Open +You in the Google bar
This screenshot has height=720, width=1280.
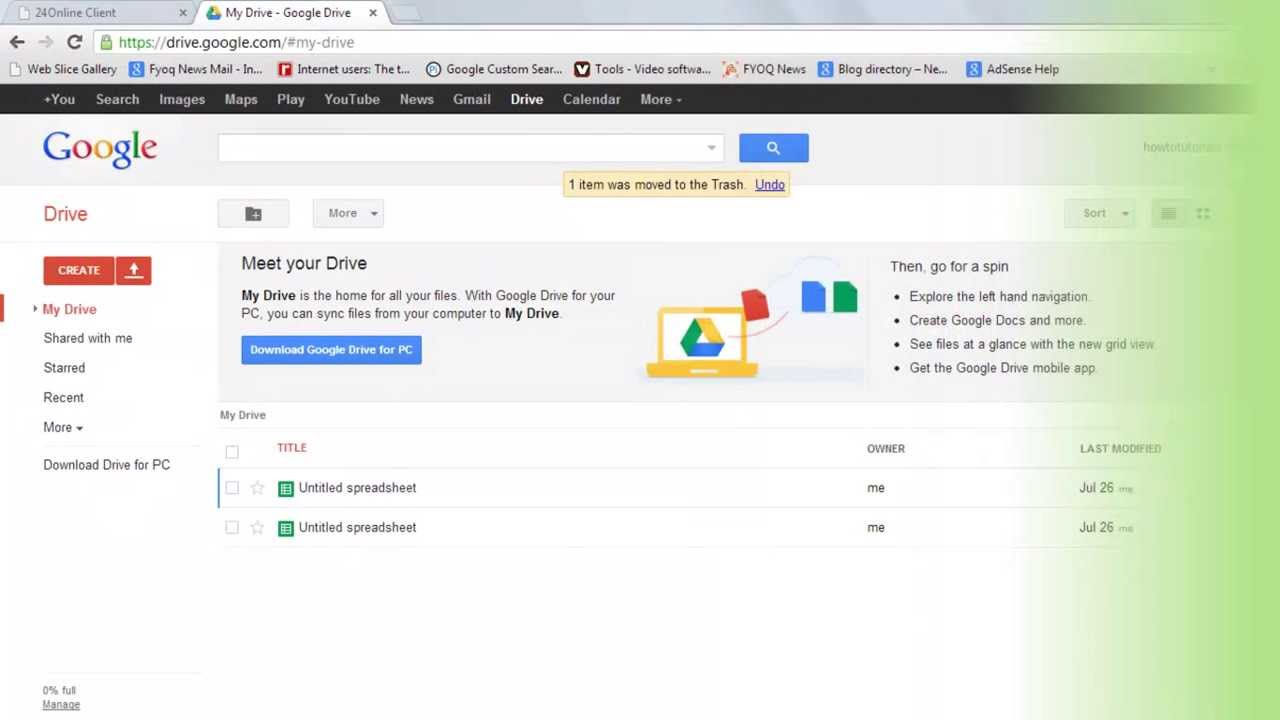point(59,99)
